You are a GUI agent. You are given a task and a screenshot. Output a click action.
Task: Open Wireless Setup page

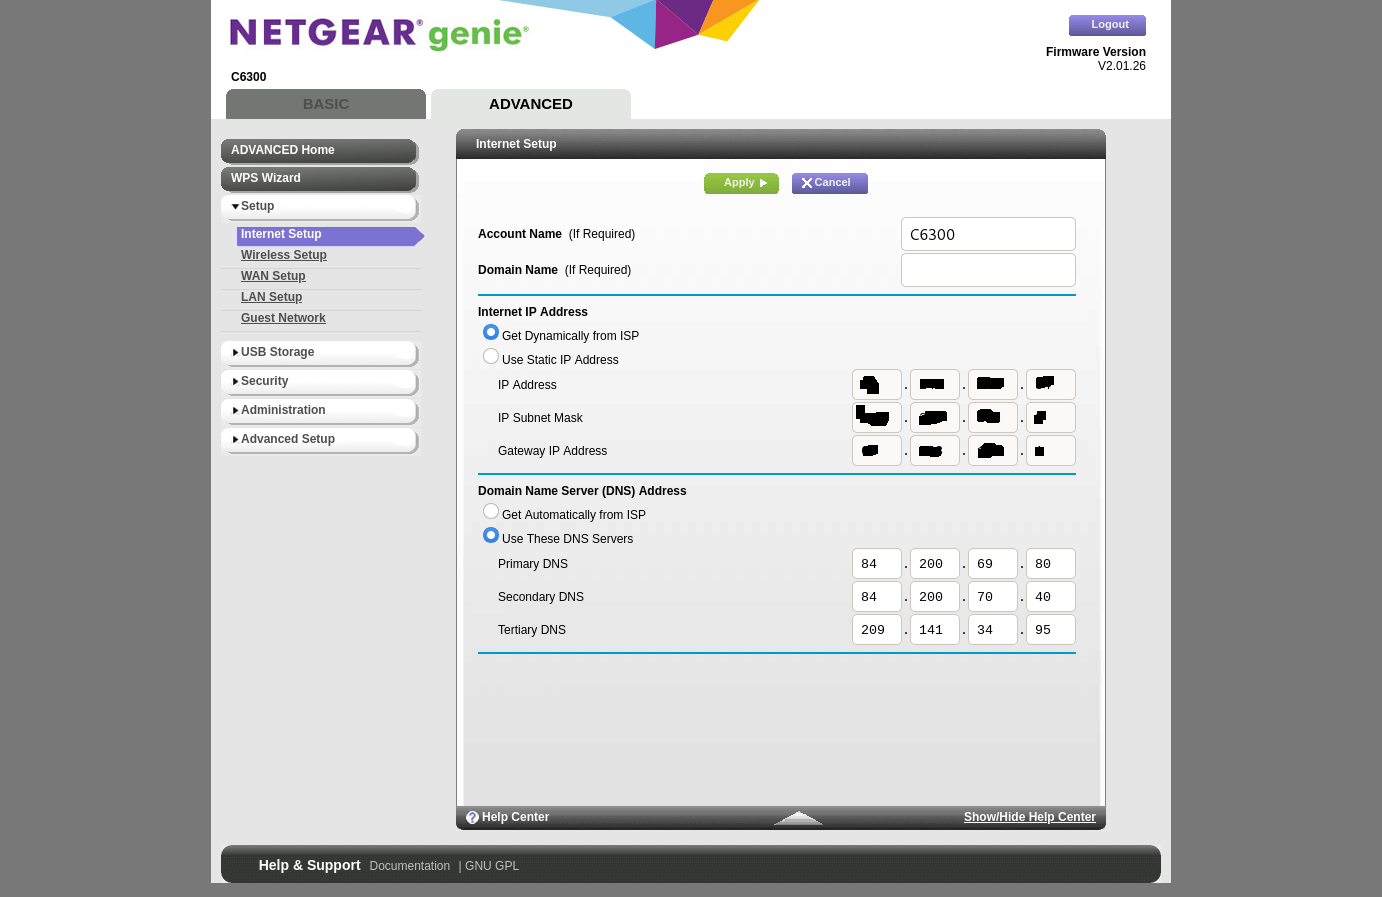(283, 255)
